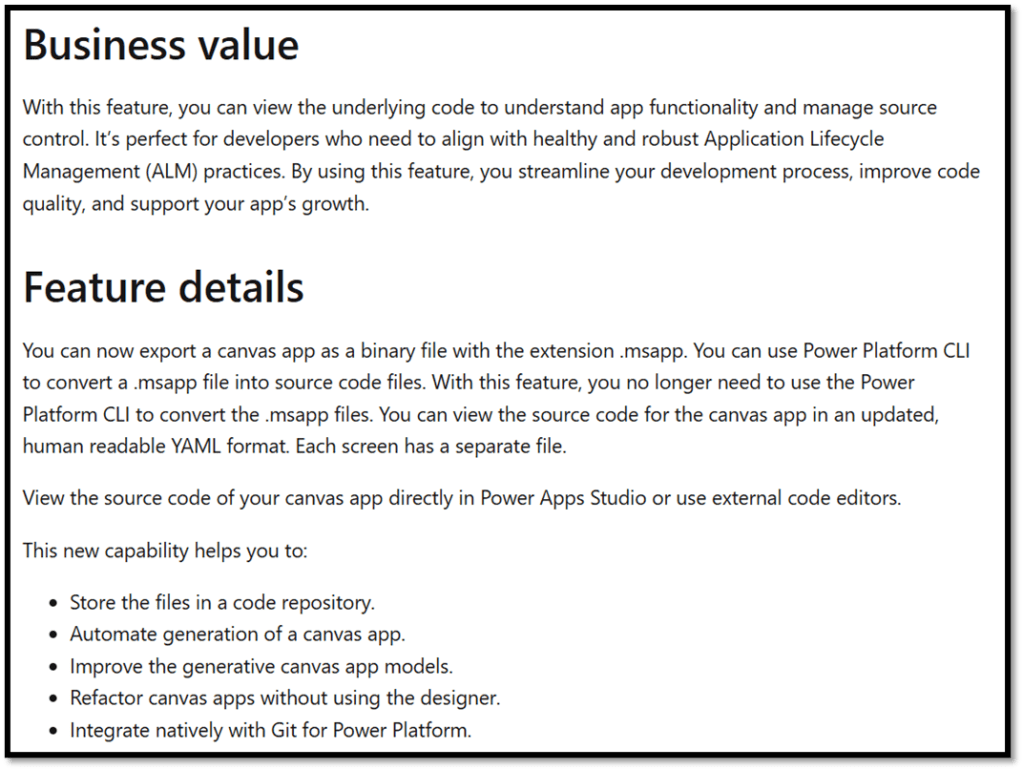
Task: Click the words "human readable"
Action: [x=86, y=446]
